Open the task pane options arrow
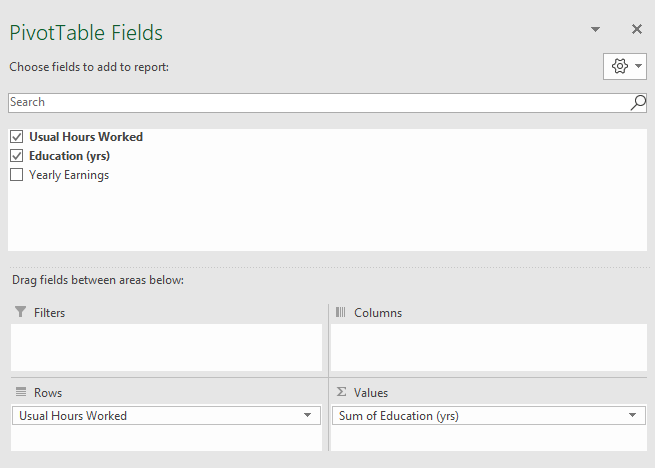The height and width of the screenshot is (468, 655). pyautogui.click(x=596, y=30)
